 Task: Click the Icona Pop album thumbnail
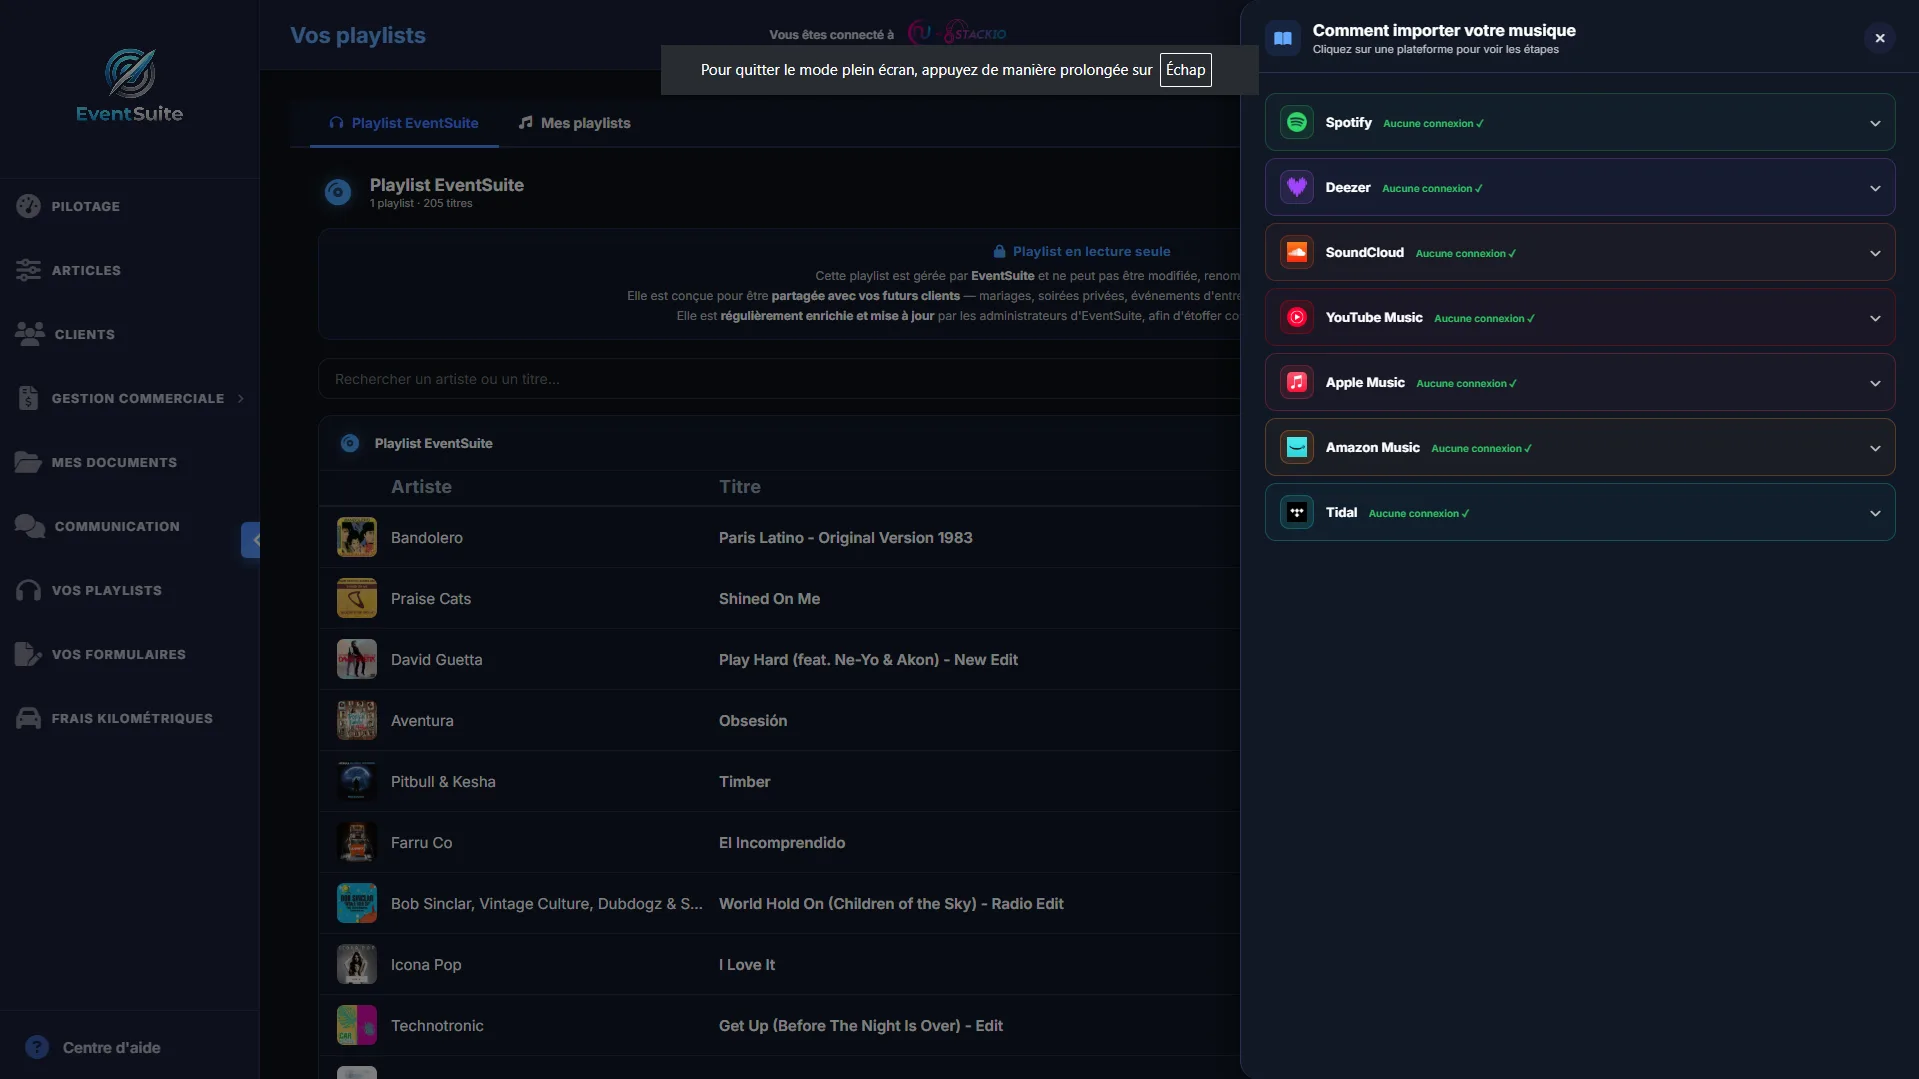(x=357, y=964)
